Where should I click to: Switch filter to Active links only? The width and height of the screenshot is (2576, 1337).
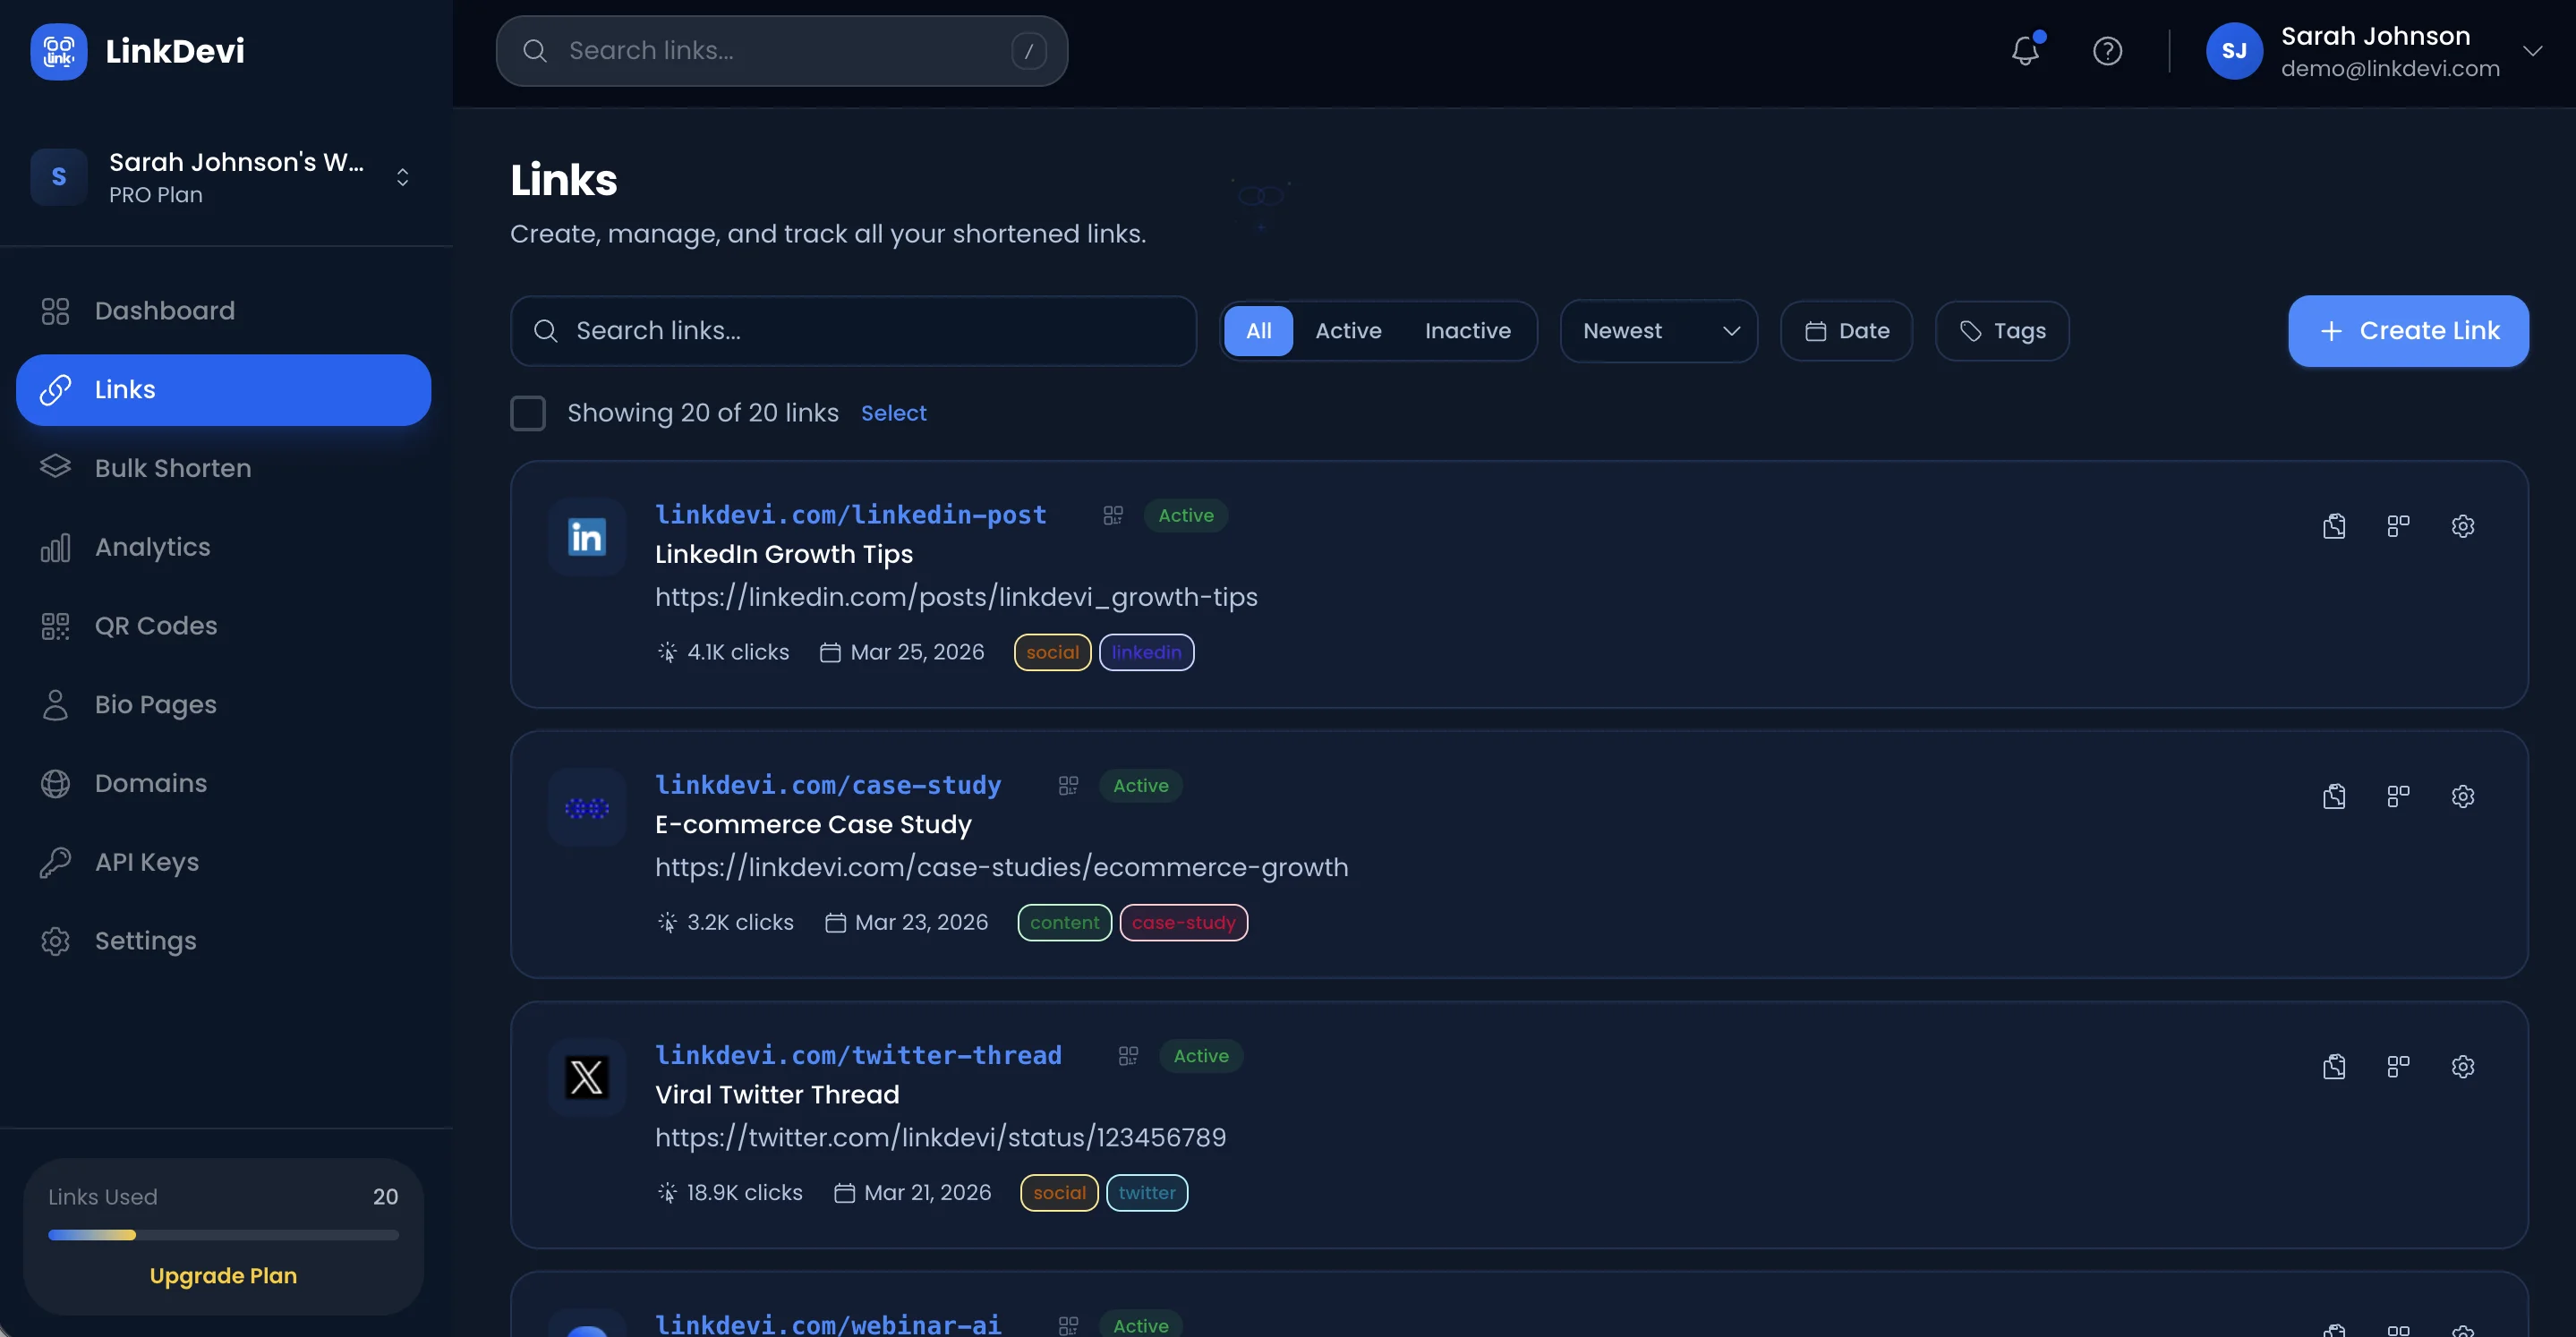coord(1348,331)
